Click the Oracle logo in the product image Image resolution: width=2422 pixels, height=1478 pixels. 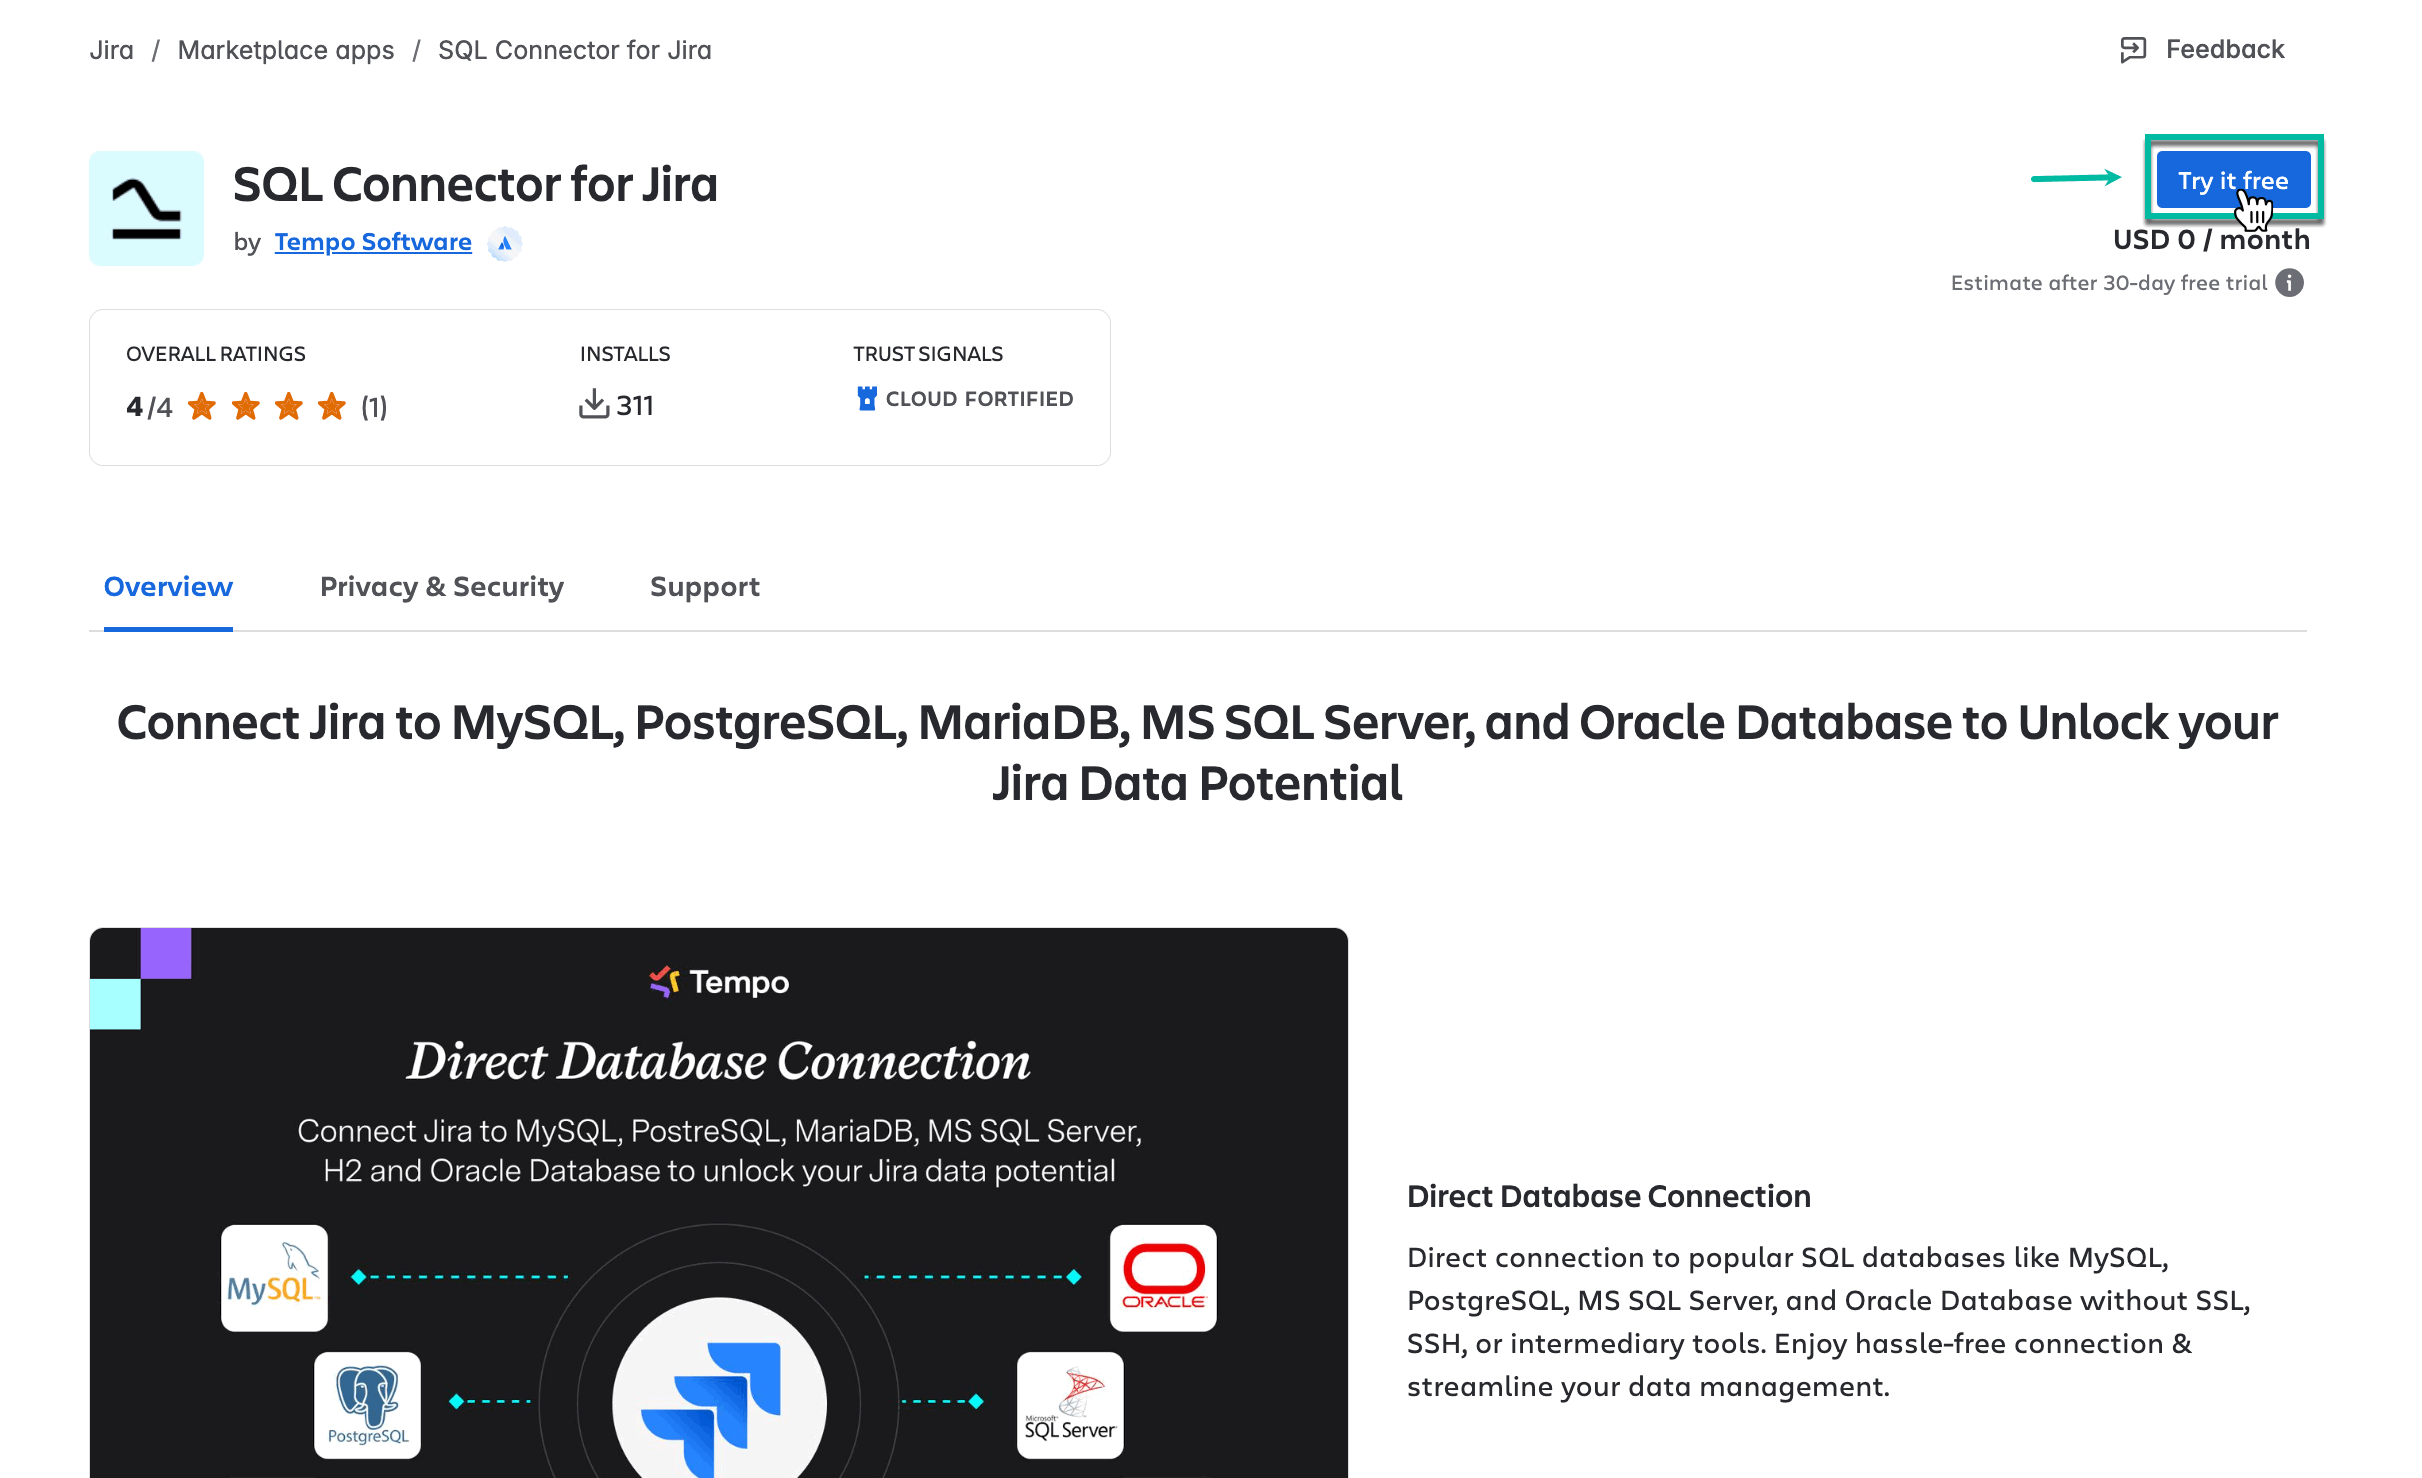(x=1162, y=1277)
